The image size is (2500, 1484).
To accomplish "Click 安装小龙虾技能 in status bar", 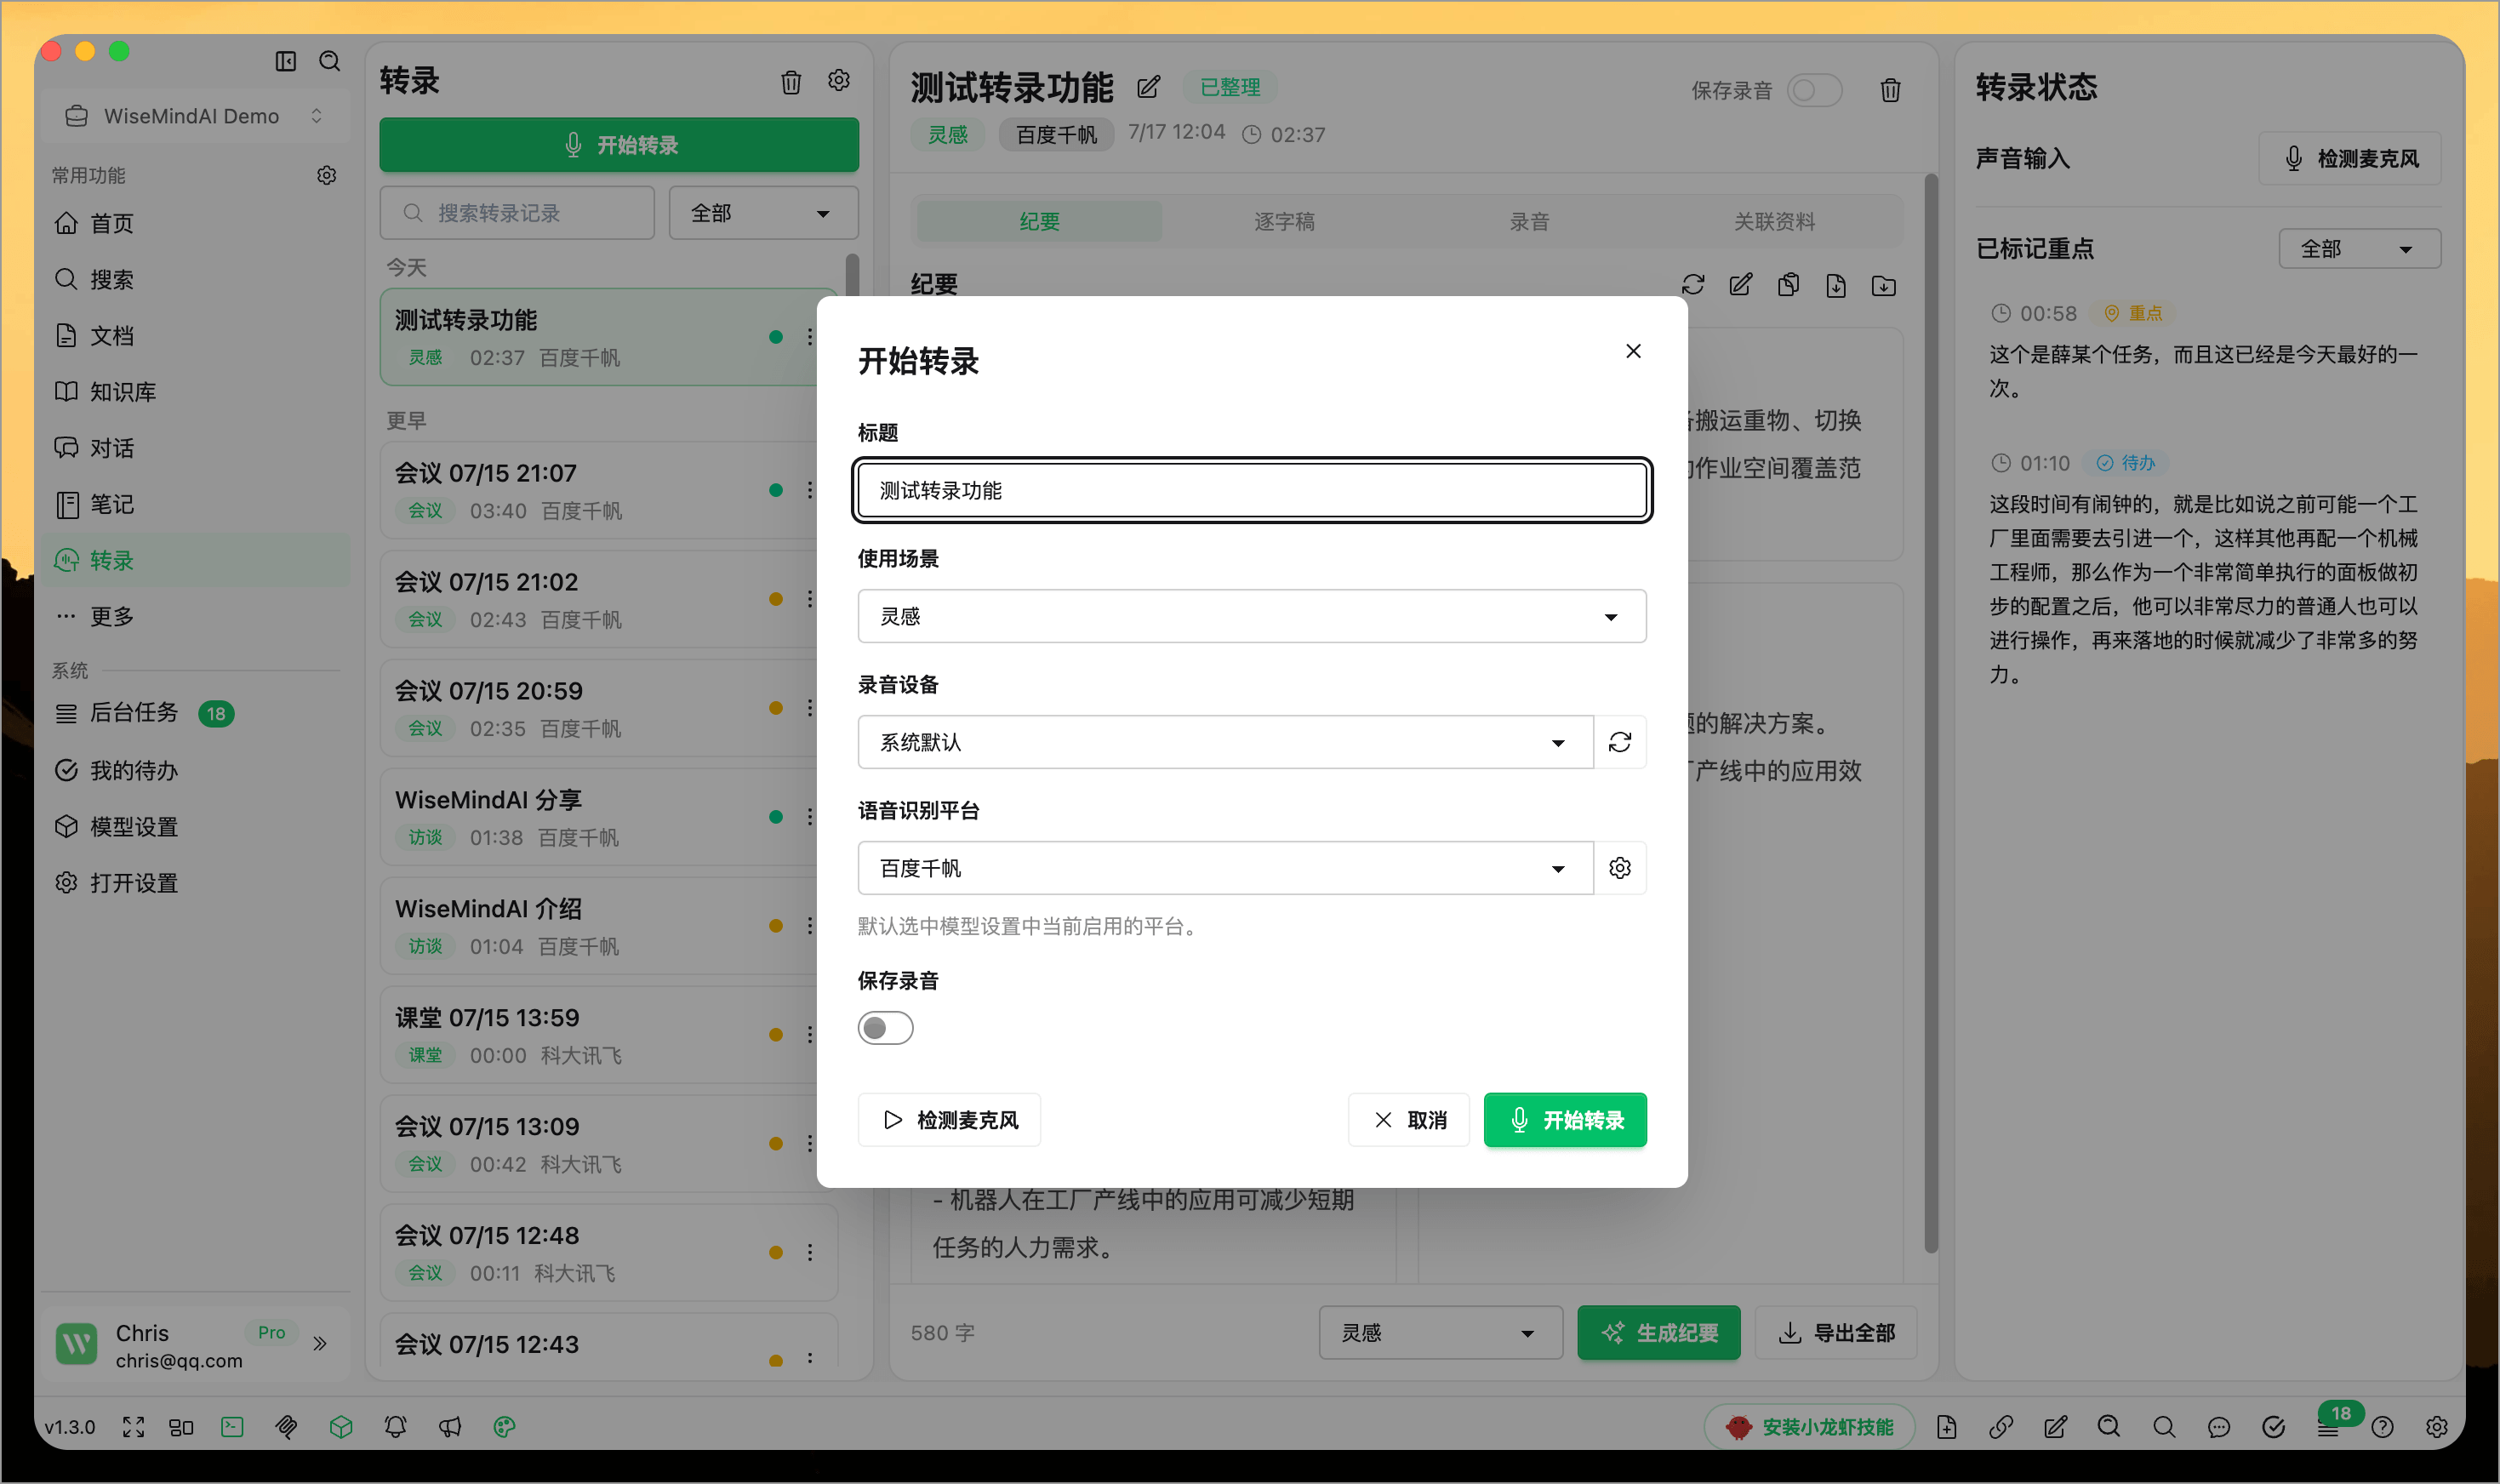I will 1809,1427.
